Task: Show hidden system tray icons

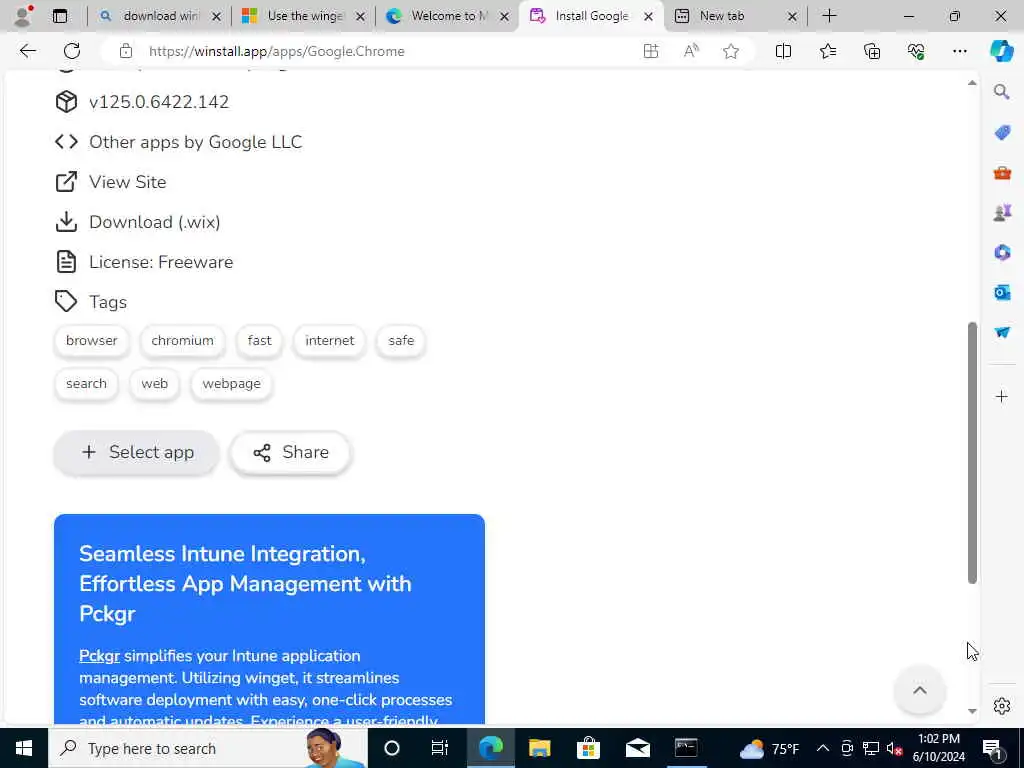Action: click(x=822, y=748)
